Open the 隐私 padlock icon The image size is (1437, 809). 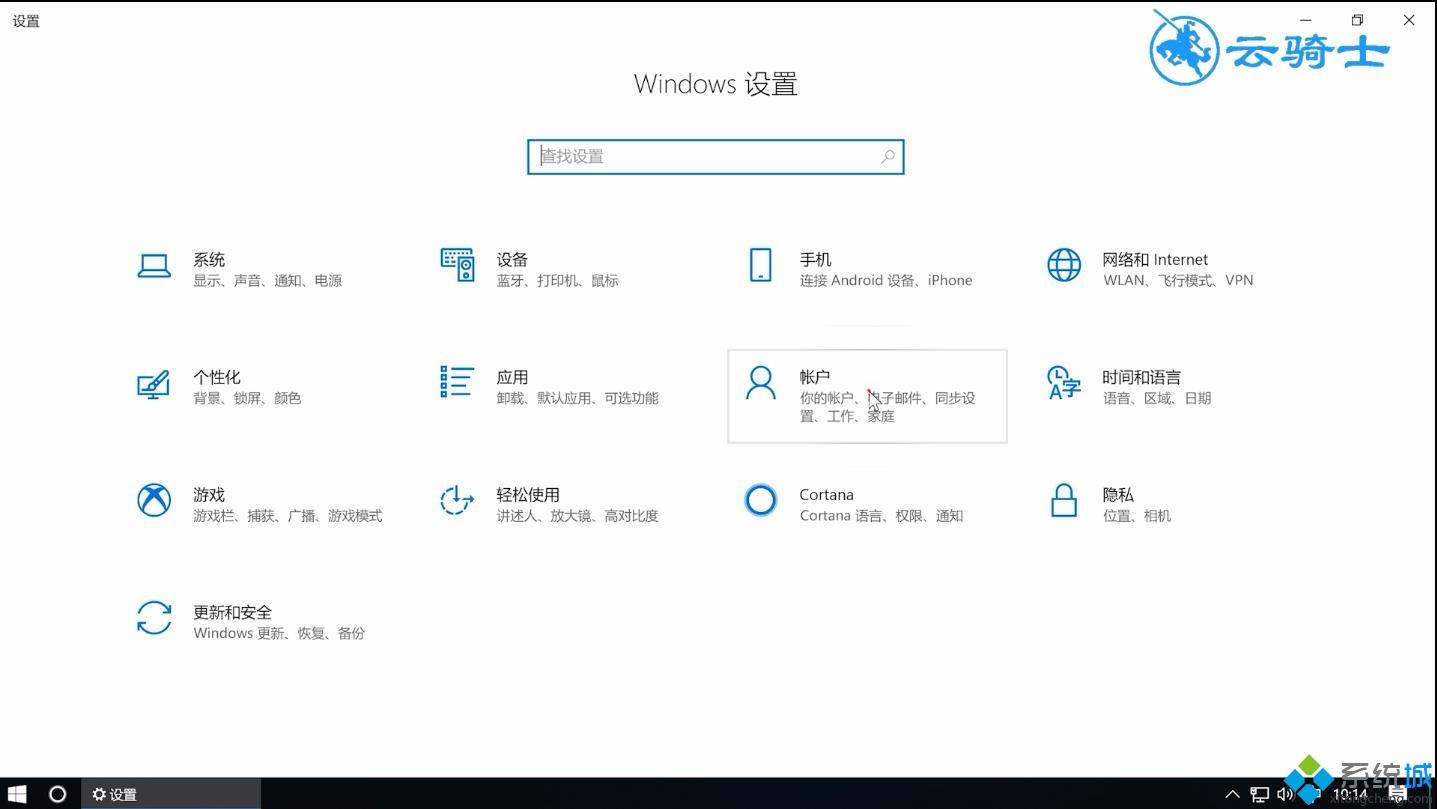coord(1064,500)
